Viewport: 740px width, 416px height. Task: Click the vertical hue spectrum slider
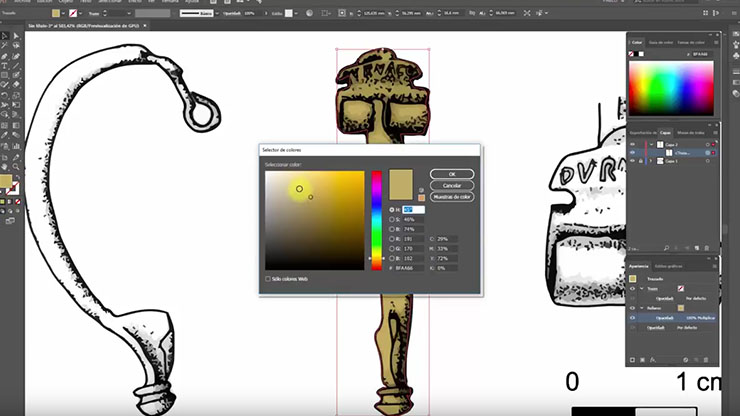[377, 220]
